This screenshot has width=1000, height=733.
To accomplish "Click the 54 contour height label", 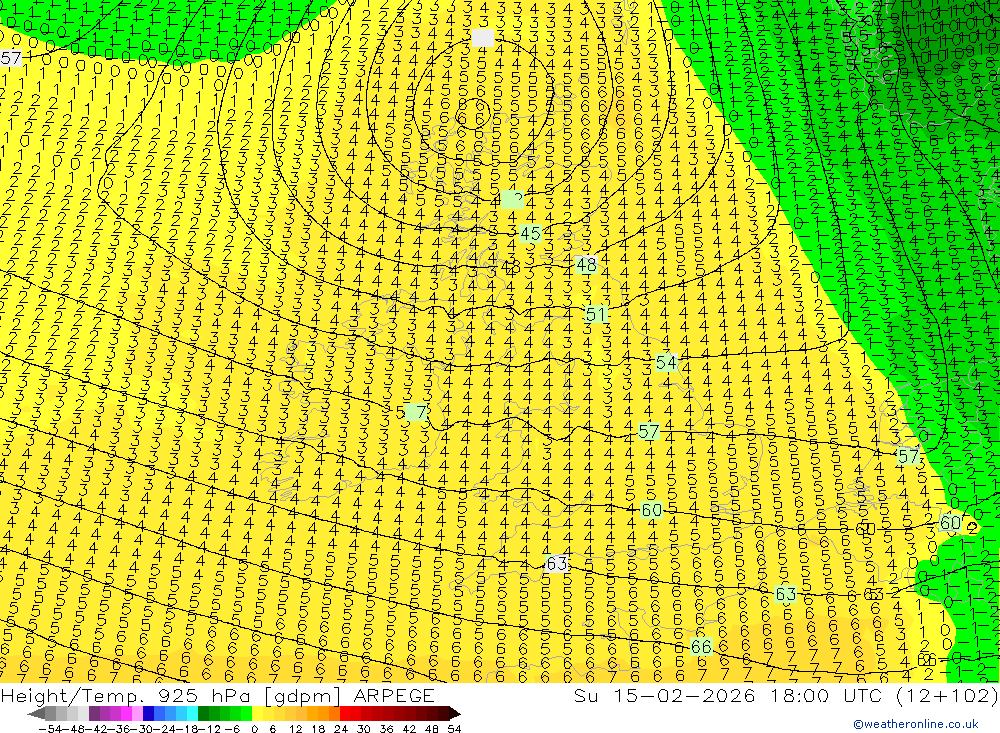I will 666,362.
